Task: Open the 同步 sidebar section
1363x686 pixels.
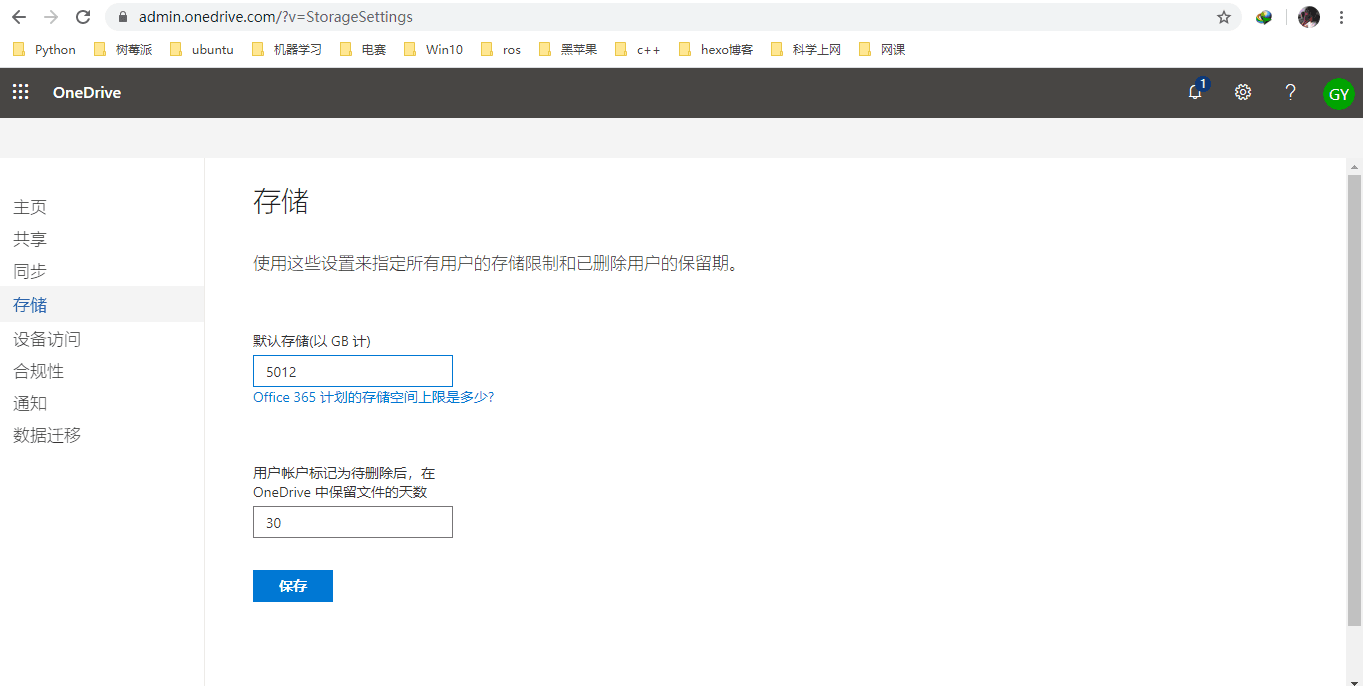Action: click(x=30, y=271)
